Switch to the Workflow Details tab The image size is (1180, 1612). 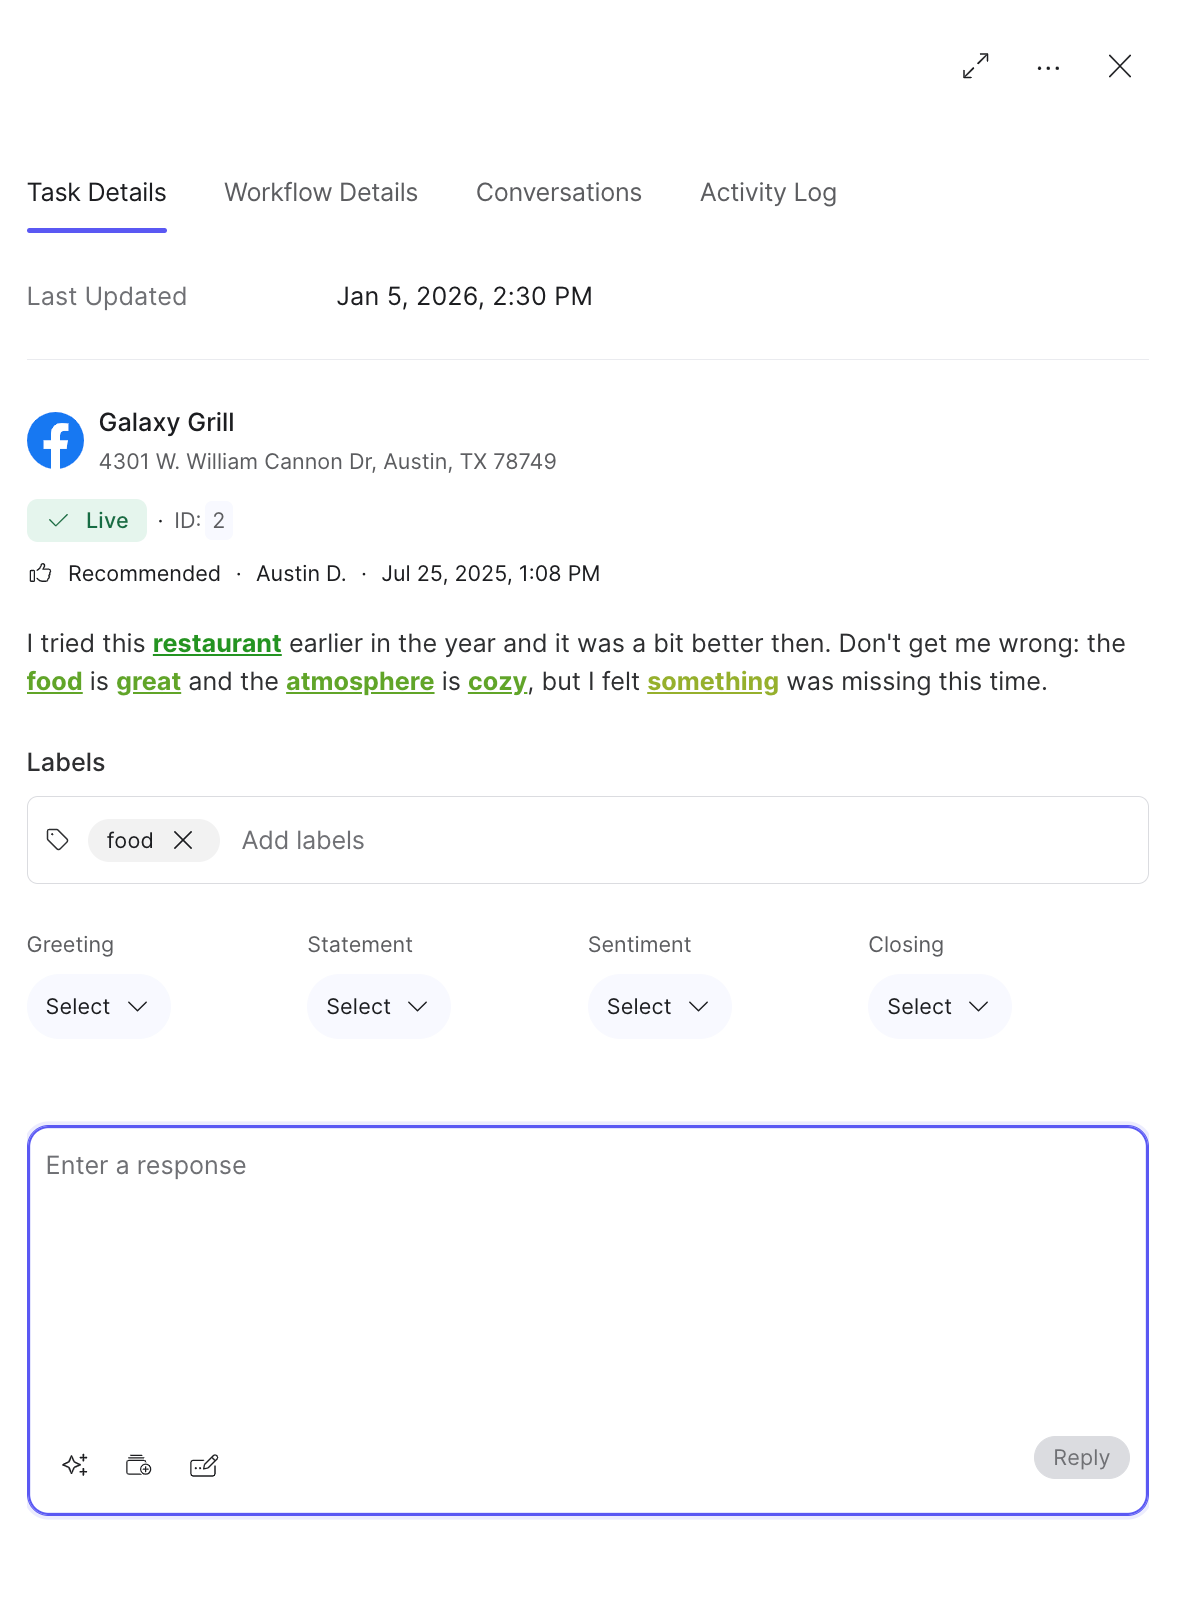(x=321, y=192)
